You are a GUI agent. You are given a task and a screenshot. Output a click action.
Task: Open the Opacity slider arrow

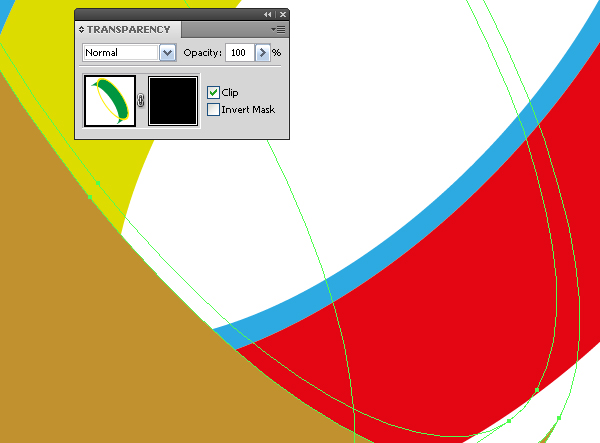pos(262,53)
